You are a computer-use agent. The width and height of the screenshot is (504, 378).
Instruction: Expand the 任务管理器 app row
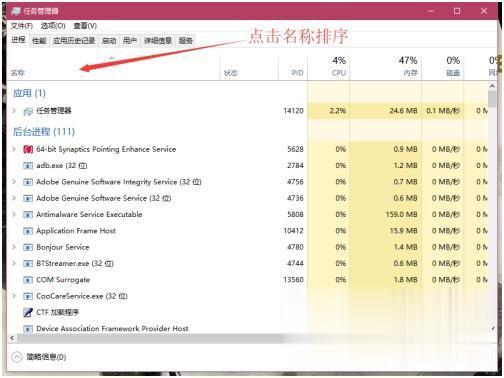pos(14,111)
